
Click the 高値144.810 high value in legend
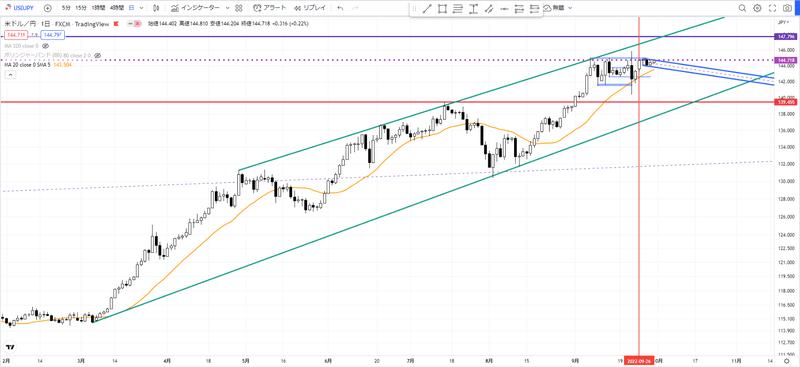[193, 23]
